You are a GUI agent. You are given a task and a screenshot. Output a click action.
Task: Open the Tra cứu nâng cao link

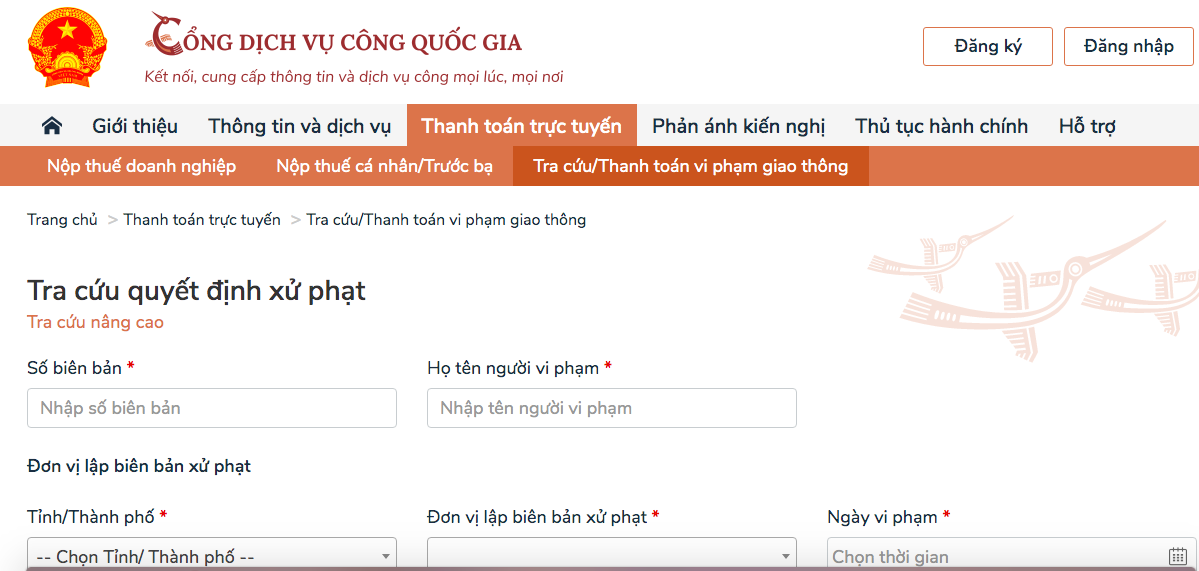click(96, 323)
